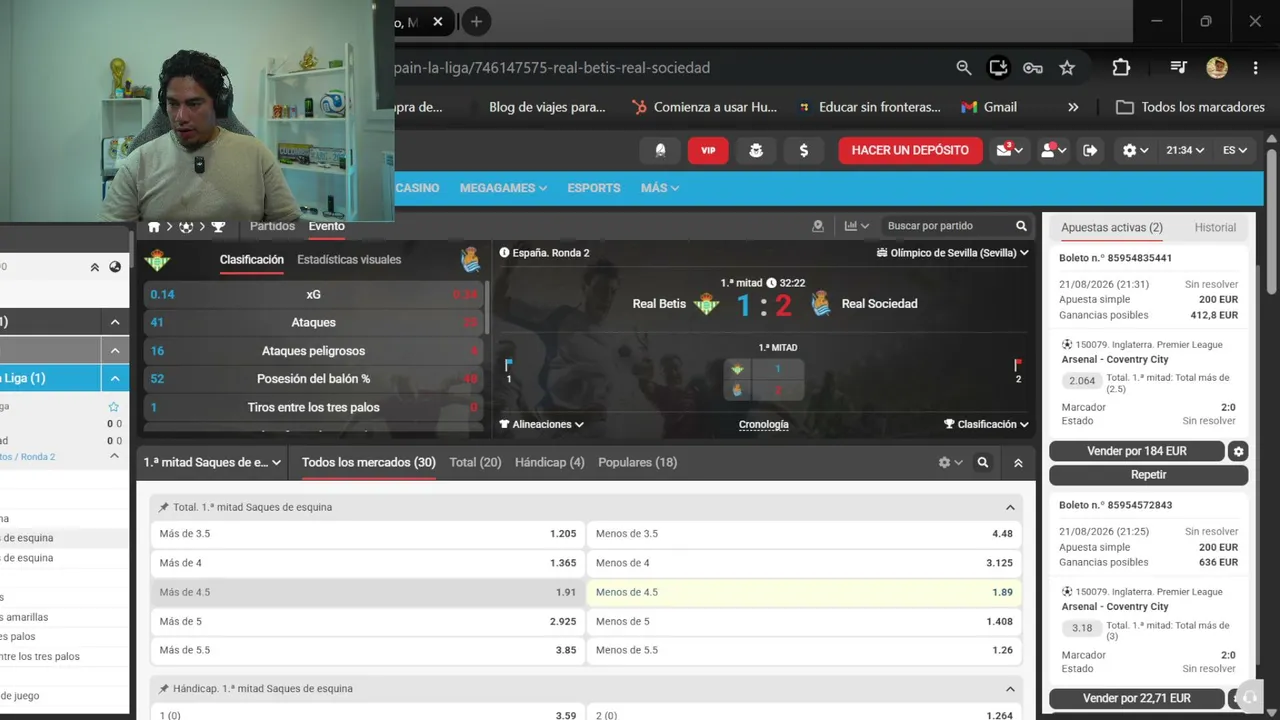The image size is (1280, 720).
Task: Expand the Clasificación dropdown under scoreboard
Action: 986,424
